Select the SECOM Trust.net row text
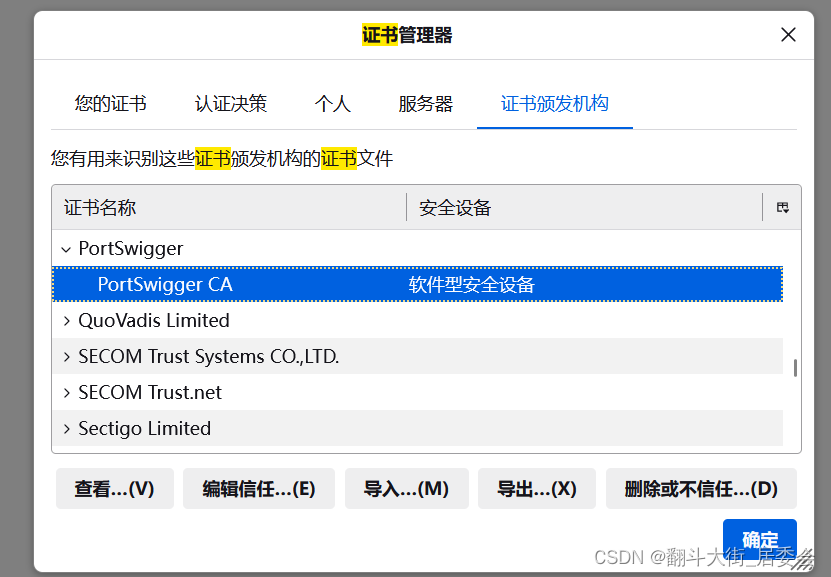 (150, 393)
